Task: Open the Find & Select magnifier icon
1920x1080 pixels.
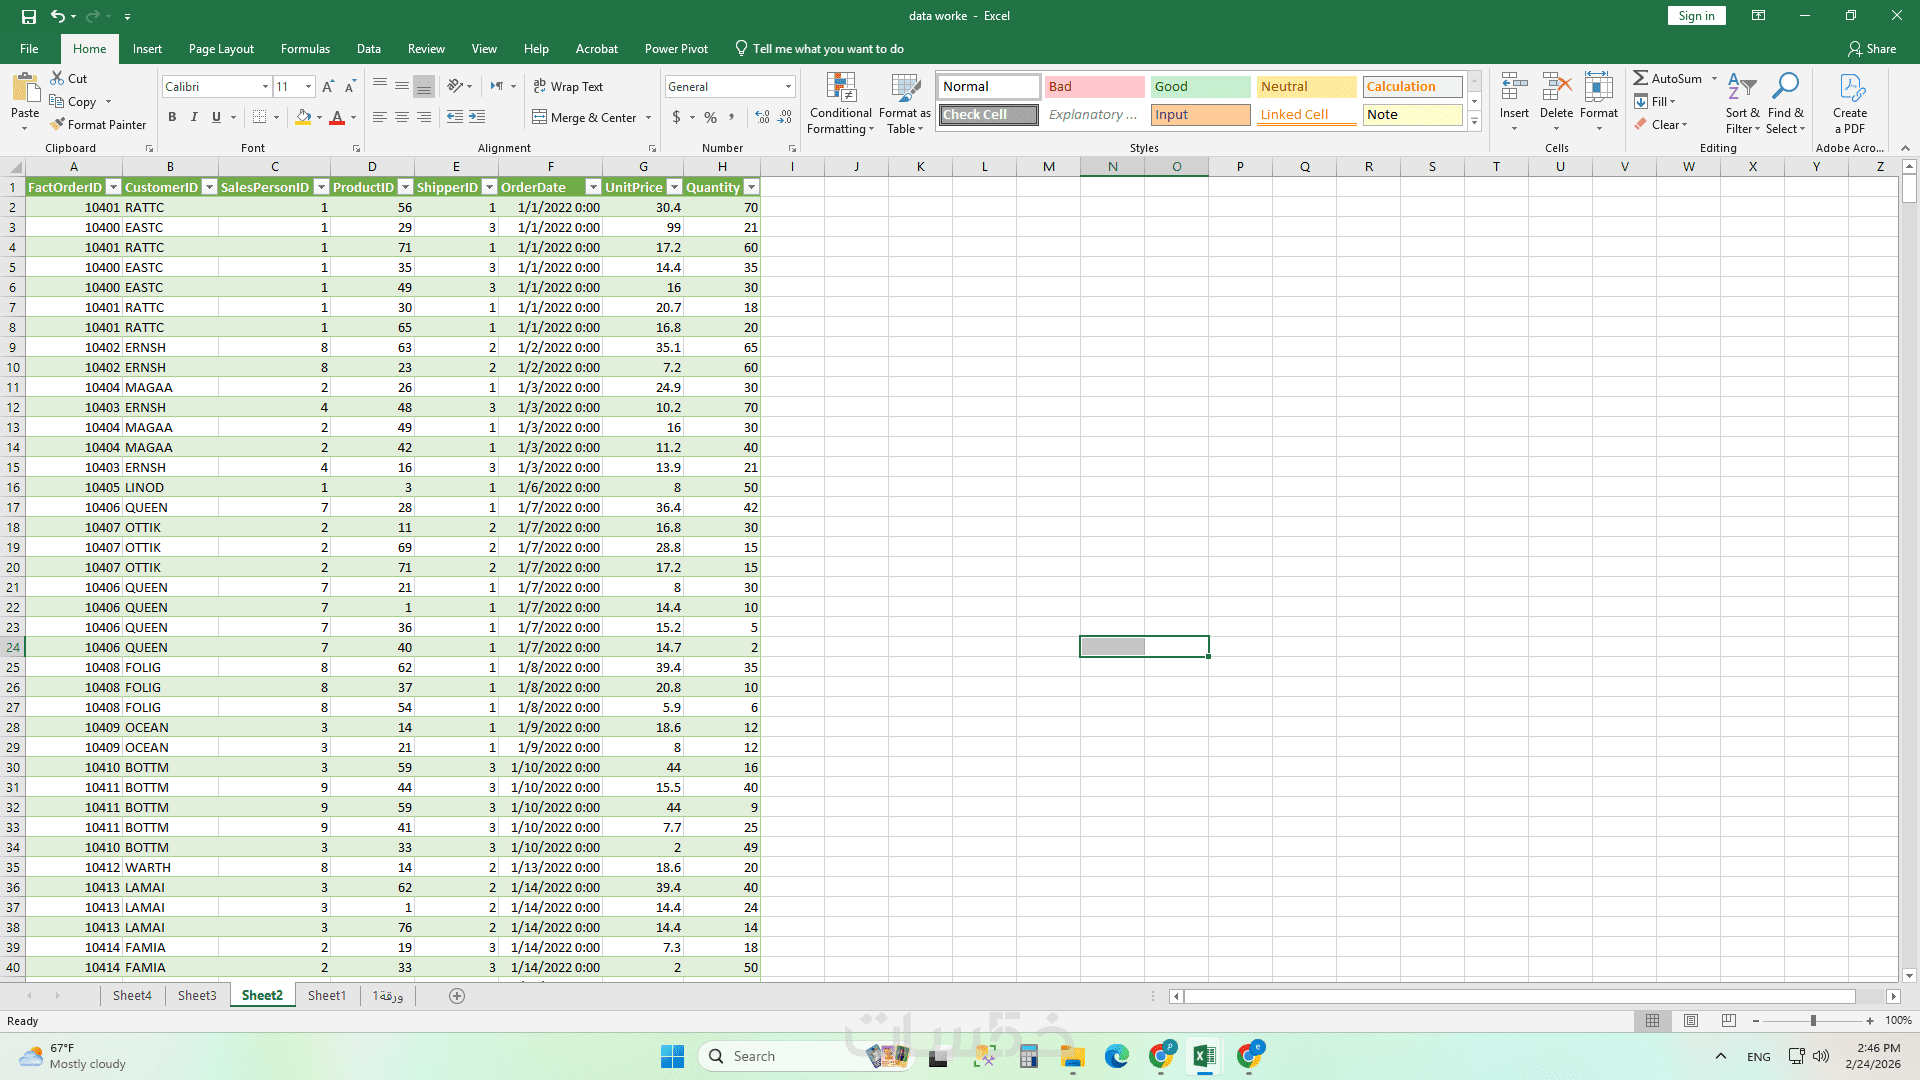Action: tap(1784, 88)
